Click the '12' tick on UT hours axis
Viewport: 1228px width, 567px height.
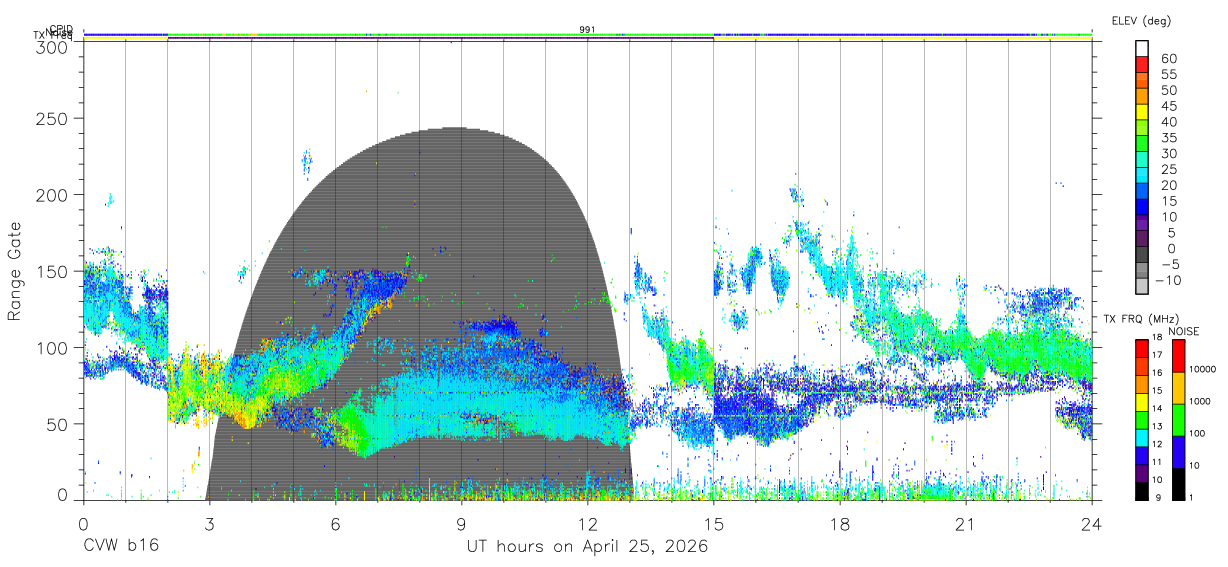pos(587,524)
